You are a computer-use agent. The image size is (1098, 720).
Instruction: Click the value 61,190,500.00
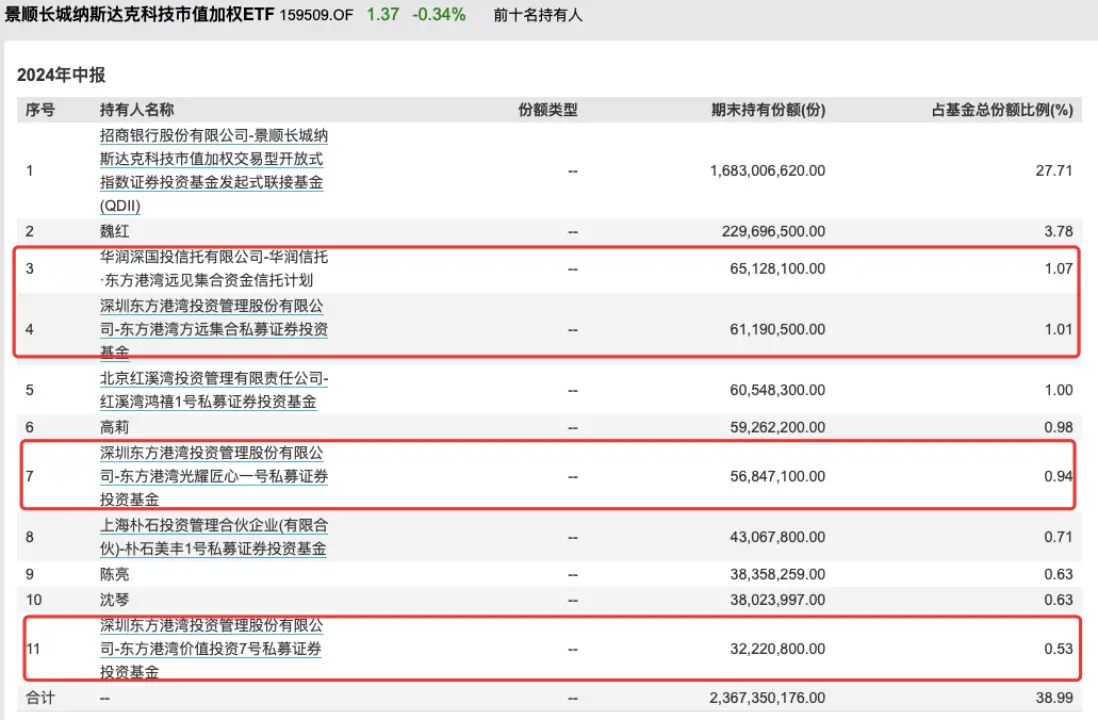(777, 328)
